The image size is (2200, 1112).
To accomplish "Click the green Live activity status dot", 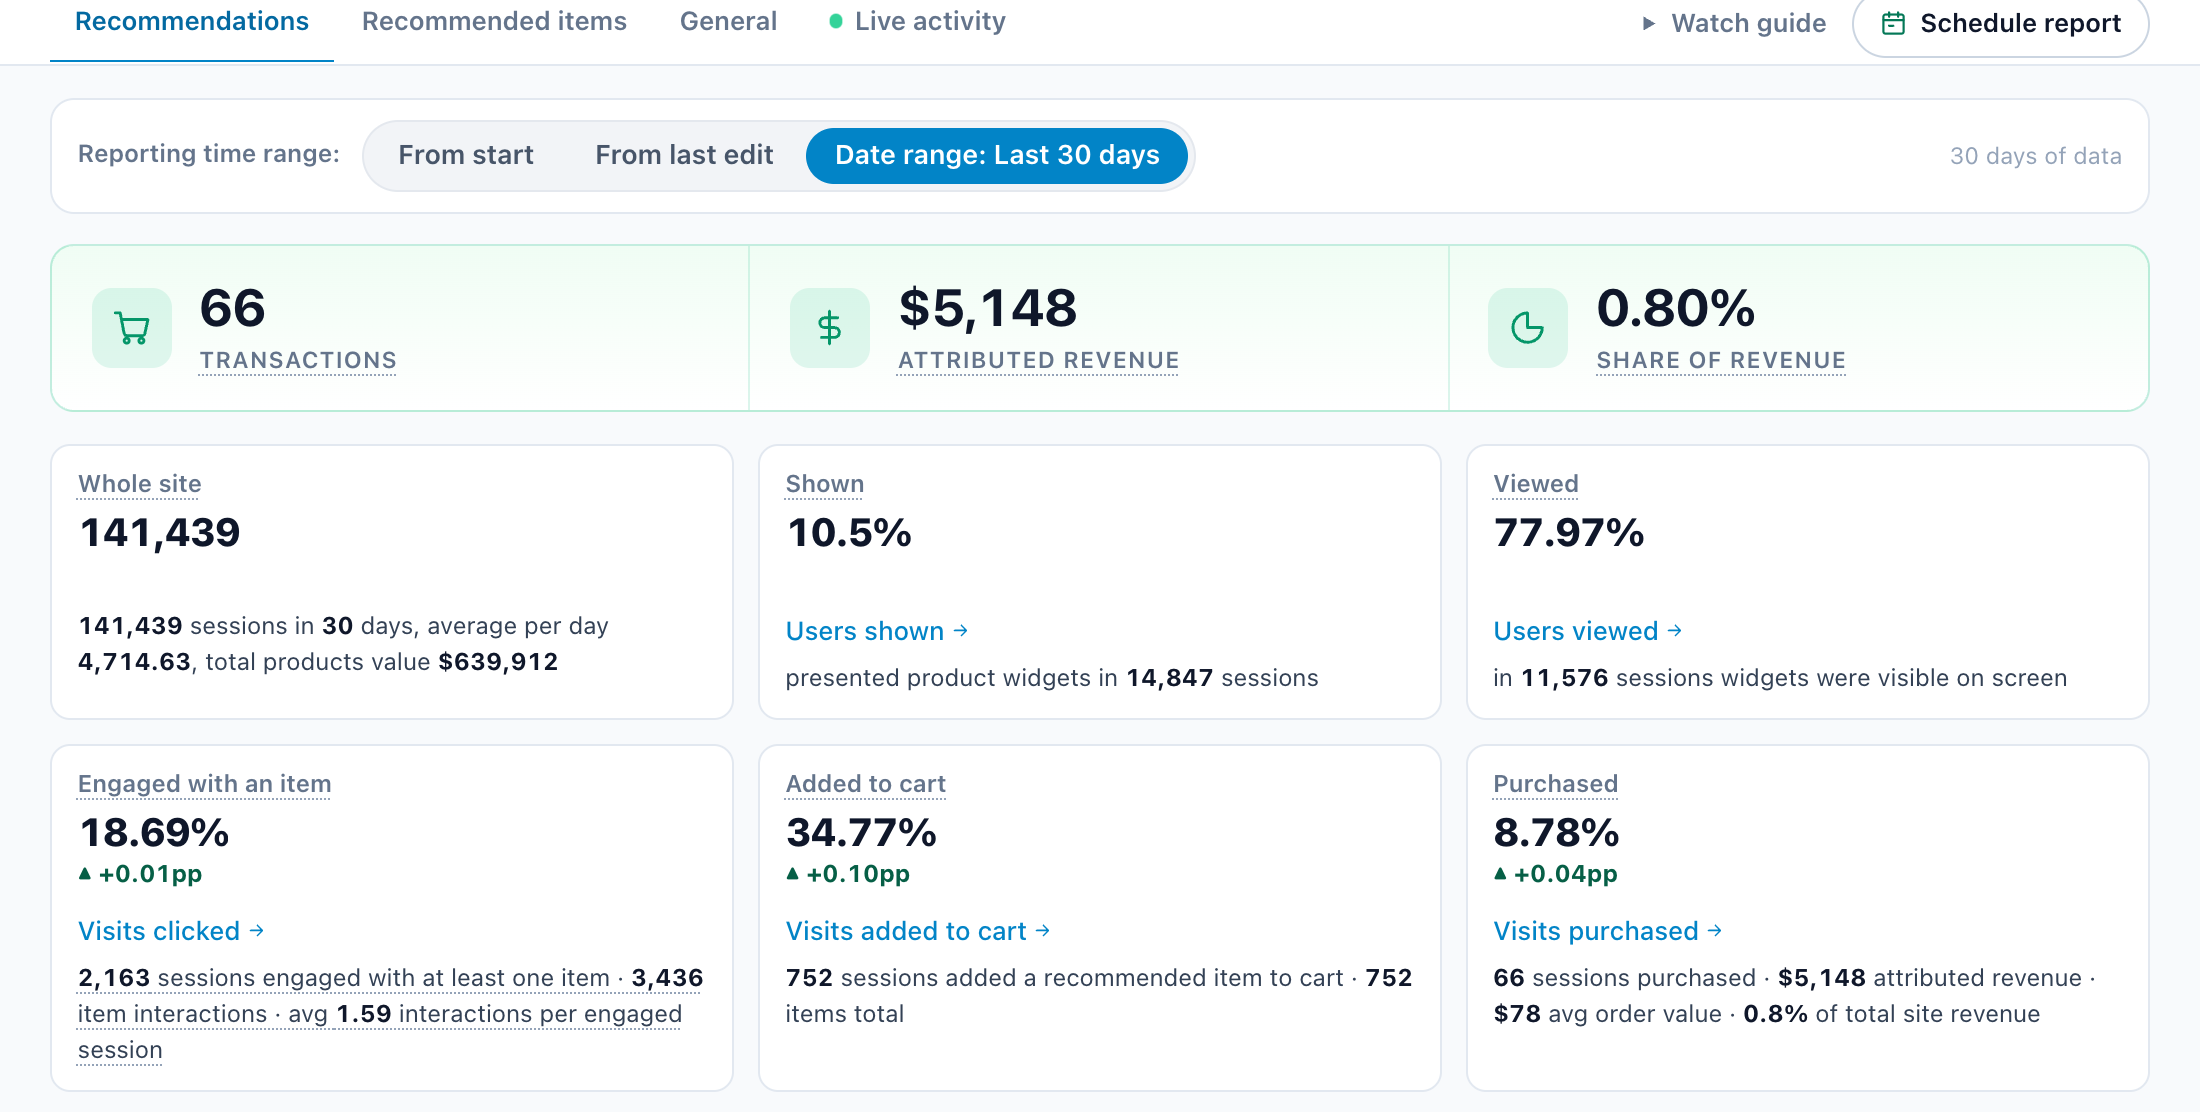I will click(836, 21).
